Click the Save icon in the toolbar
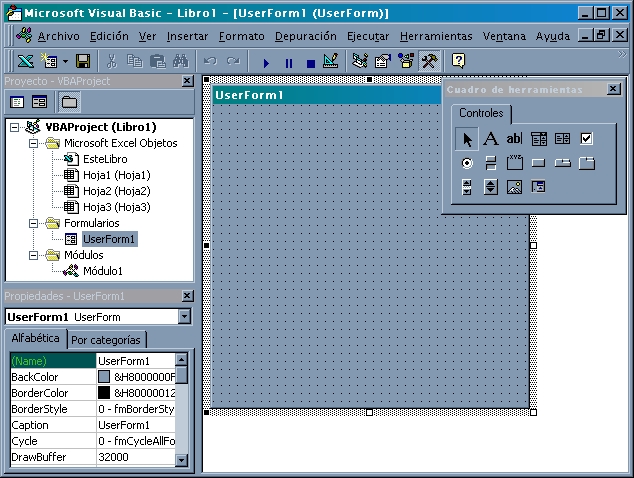Image resolution: width=634 pixels, height=478 pixels. tap(83, 62)
